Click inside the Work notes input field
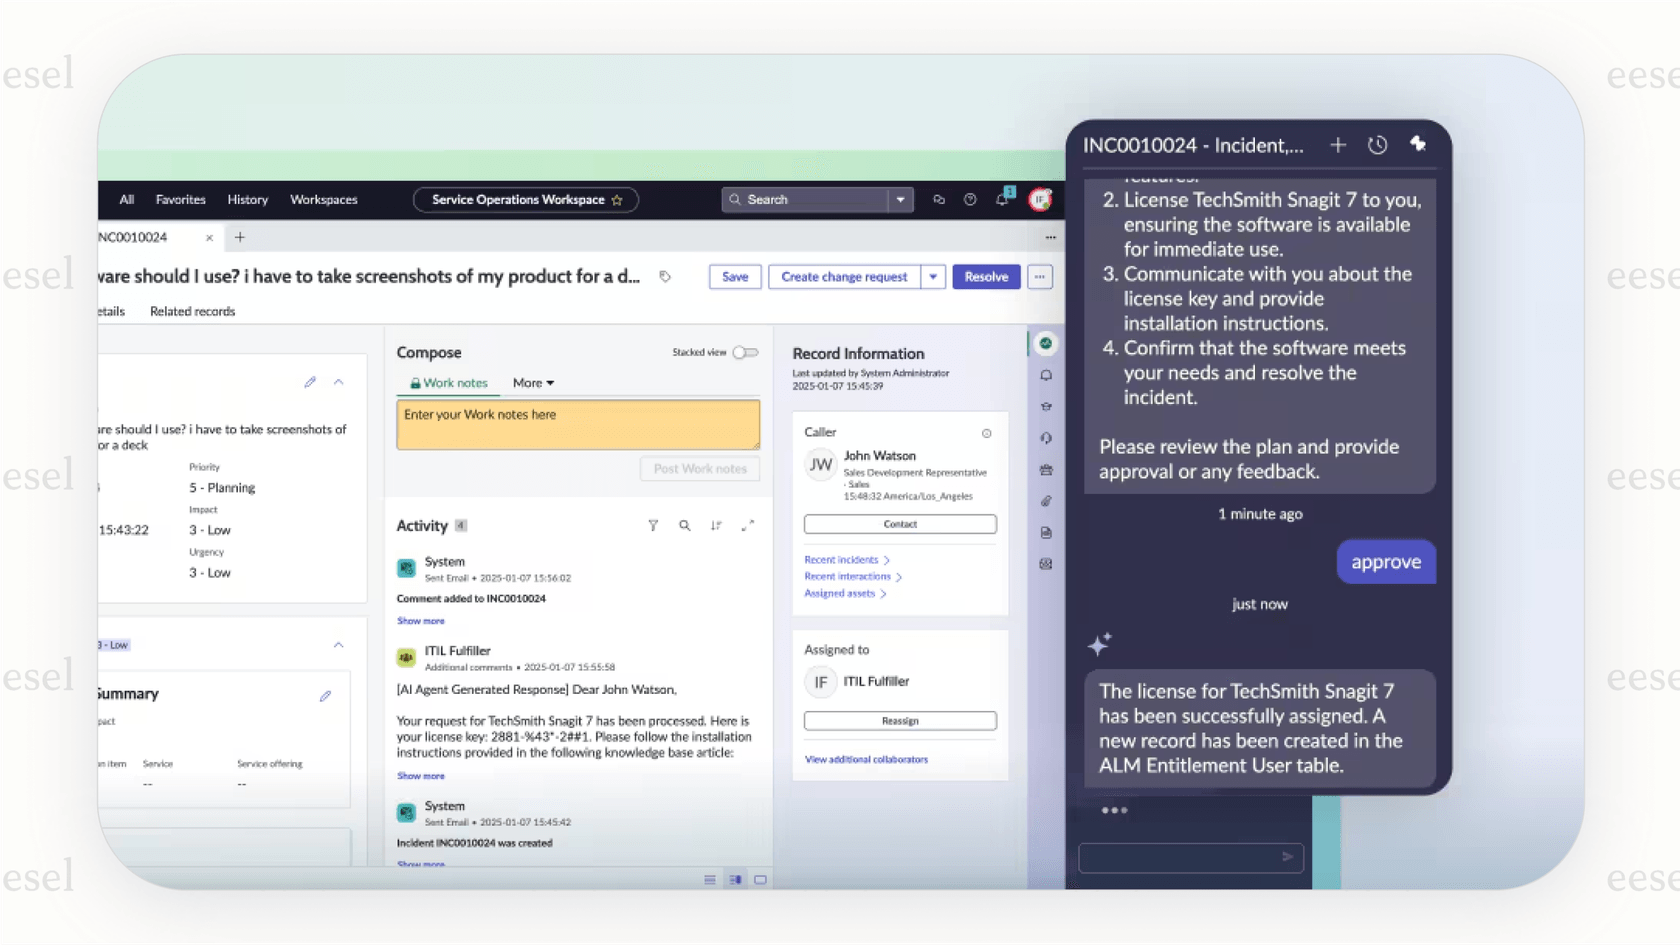This screenshot has height=945, width=1680. pos(577,424)
